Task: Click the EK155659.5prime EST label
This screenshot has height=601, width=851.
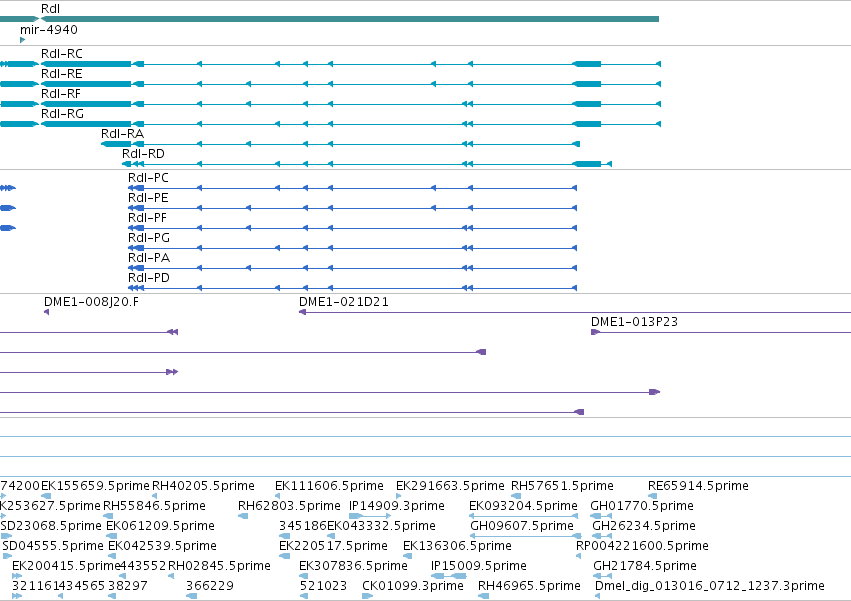Action: click(x=95, y=485)
